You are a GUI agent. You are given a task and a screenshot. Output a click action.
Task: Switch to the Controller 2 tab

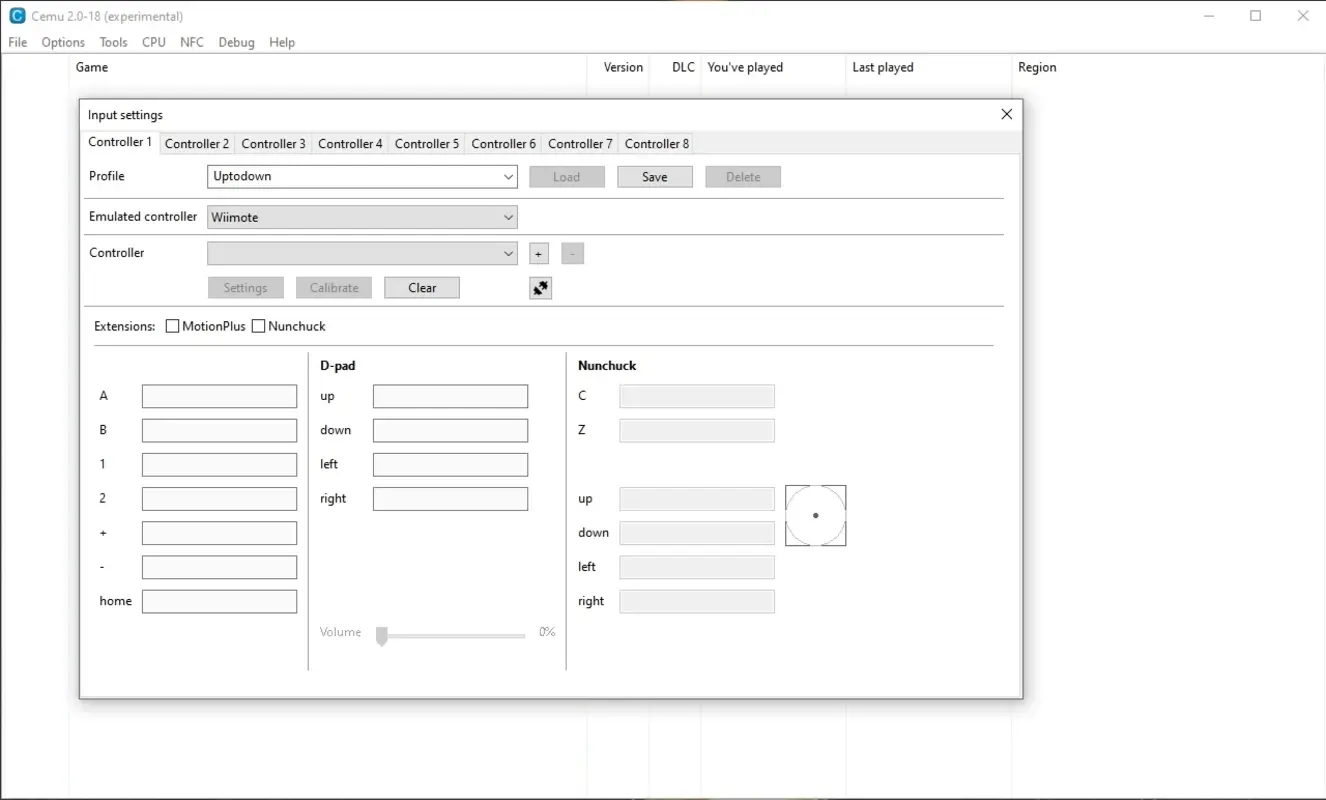coord(197,144)
